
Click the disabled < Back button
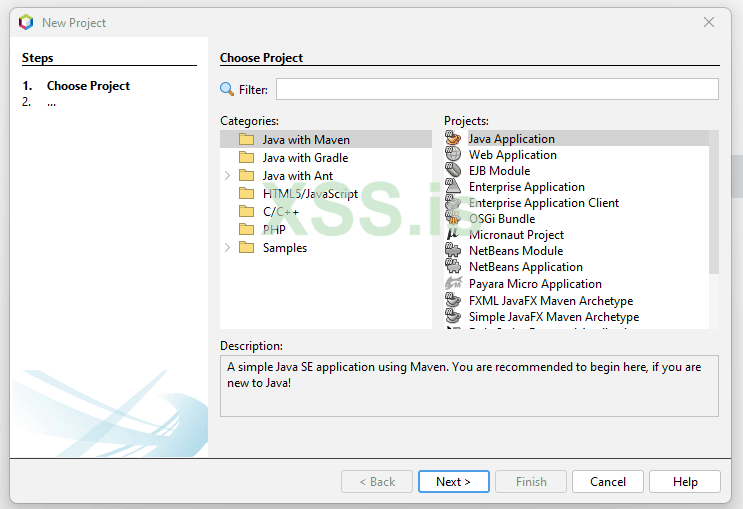(377, 482)
